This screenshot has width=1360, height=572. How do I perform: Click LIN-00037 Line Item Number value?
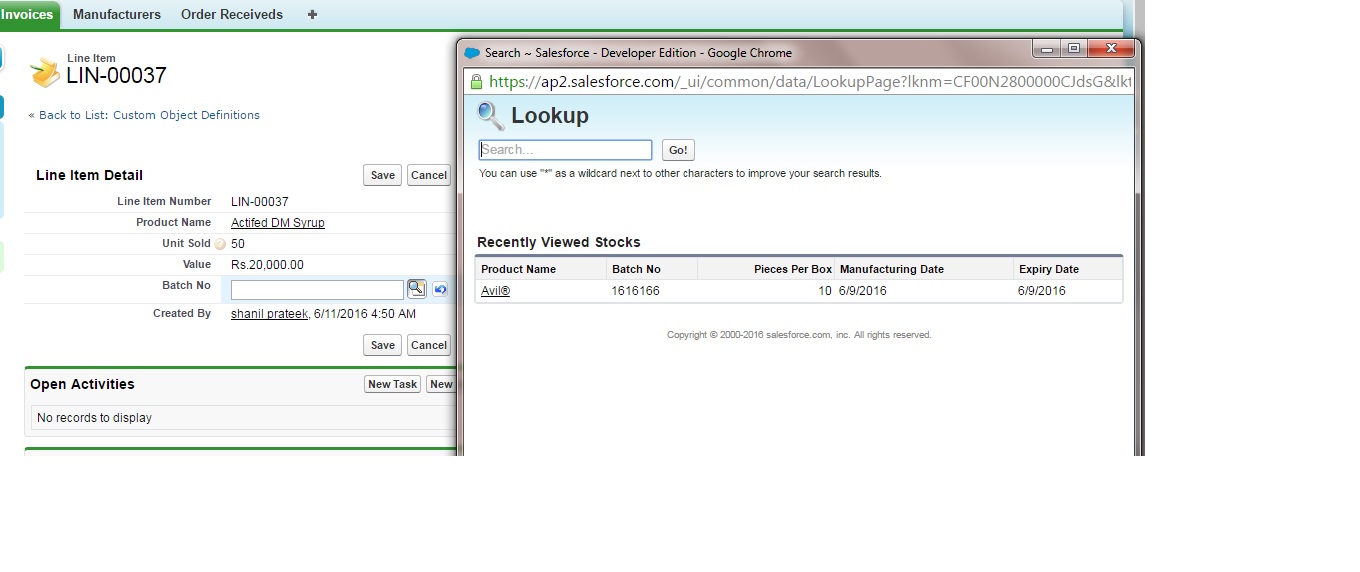click(x=260, y=202)
